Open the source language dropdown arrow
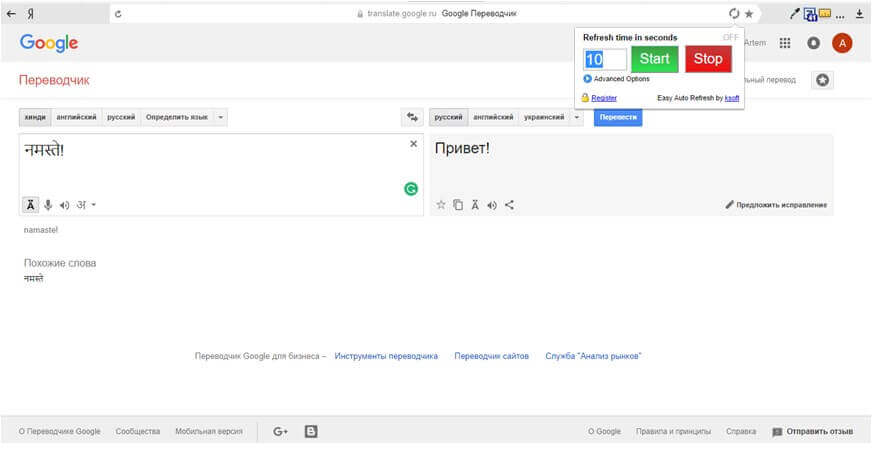 (221, 117)
